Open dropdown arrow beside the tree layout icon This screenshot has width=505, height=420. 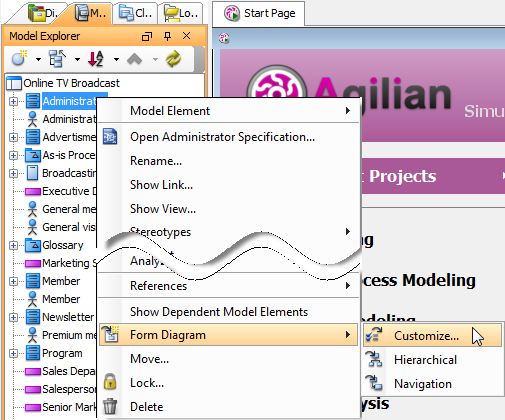[x=77, y=60]
